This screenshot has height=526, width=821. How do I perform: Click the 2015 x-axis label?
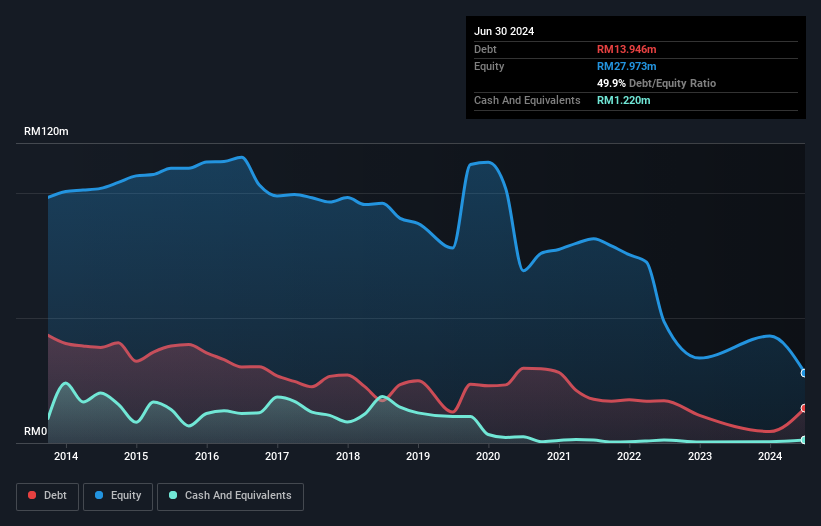click(x=136, y=456)
